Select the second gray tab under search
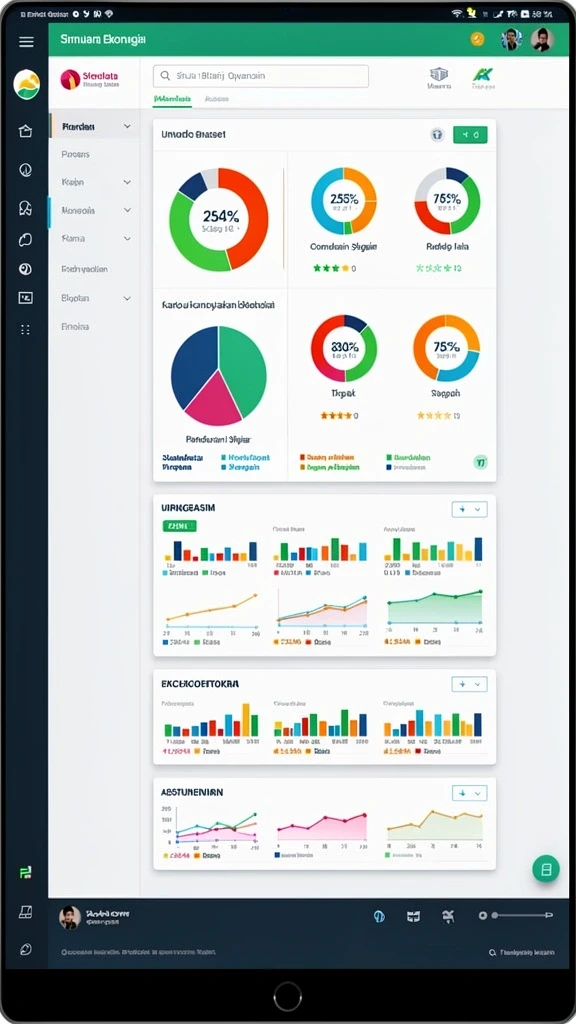The image size is (576, 1024). (217, 99)
